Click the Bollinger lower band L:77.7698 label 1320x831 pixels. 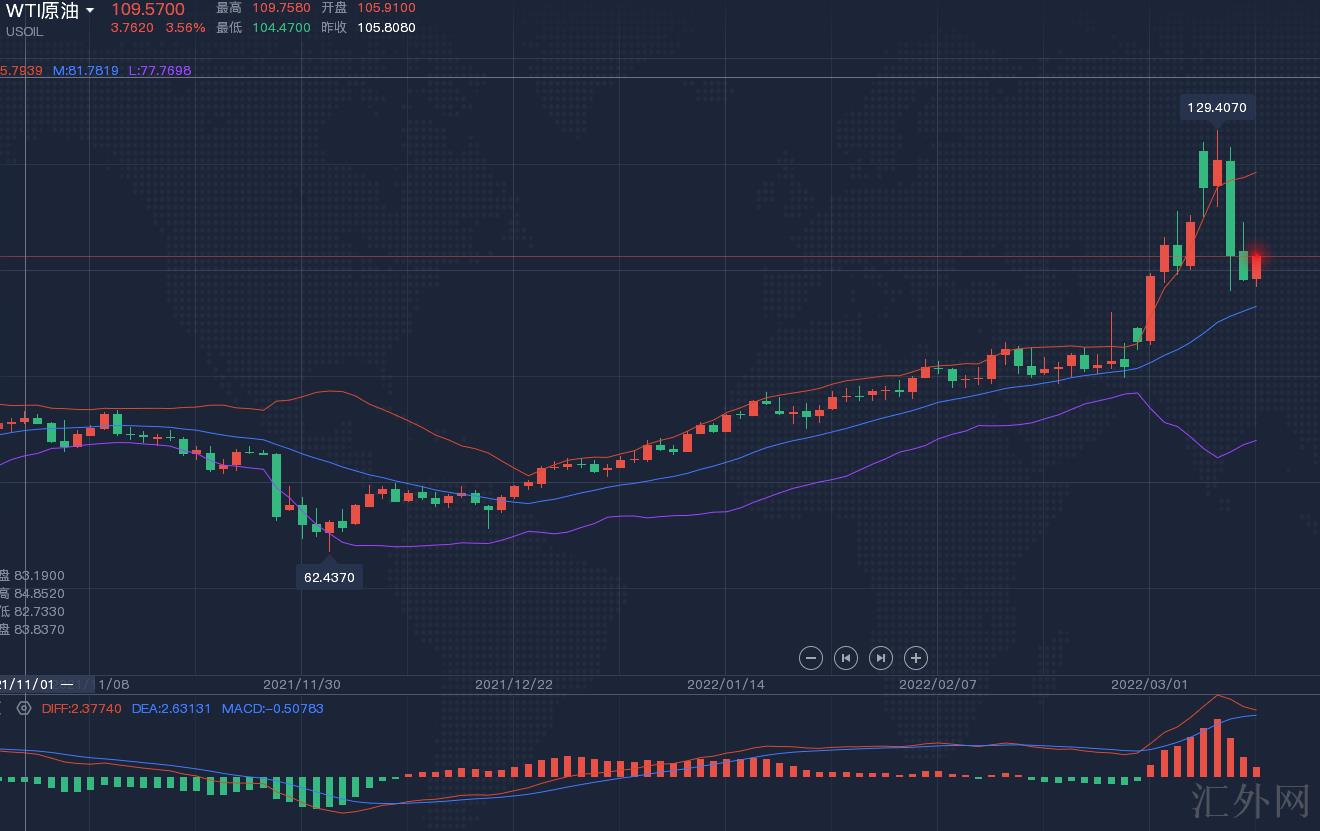[x=160, y=70]
